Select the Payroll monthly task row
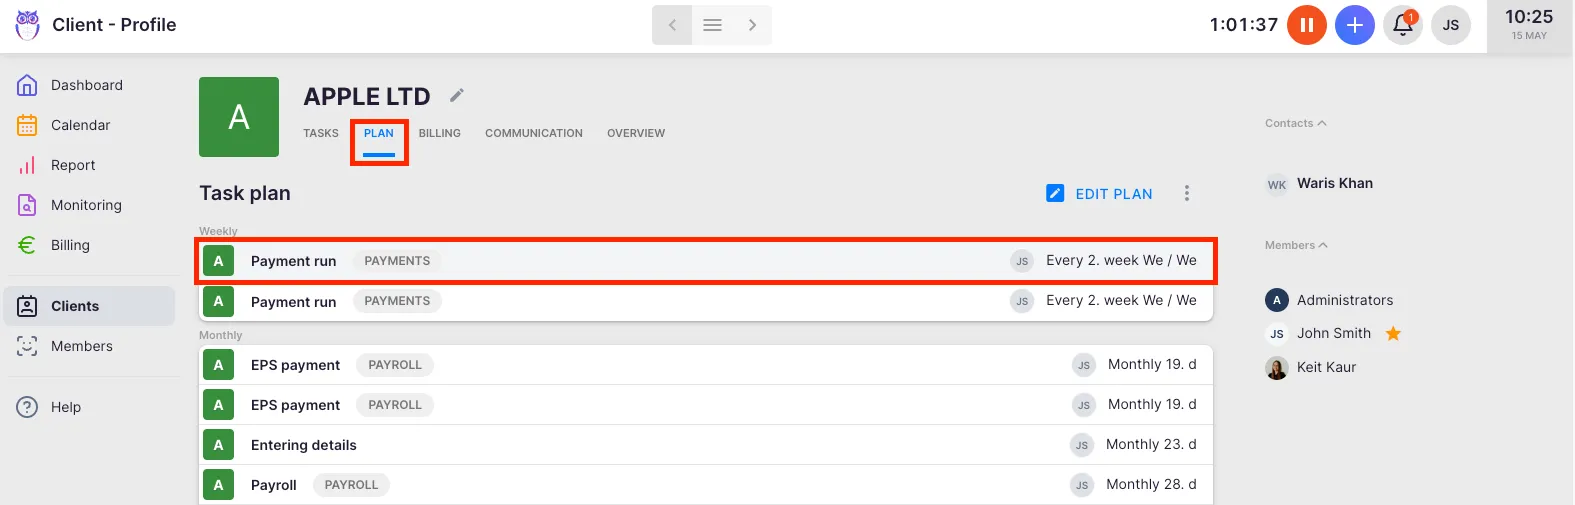 coord(700,485)
